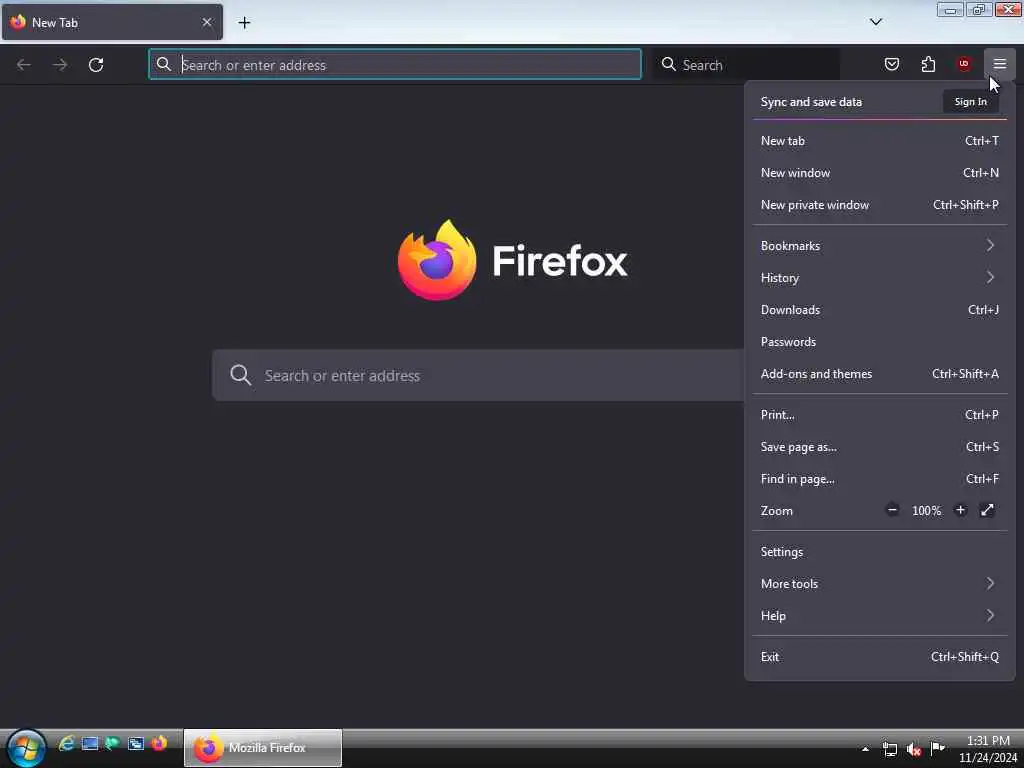
Task: Open the hamburger application menu button
Action: (999, 64)
